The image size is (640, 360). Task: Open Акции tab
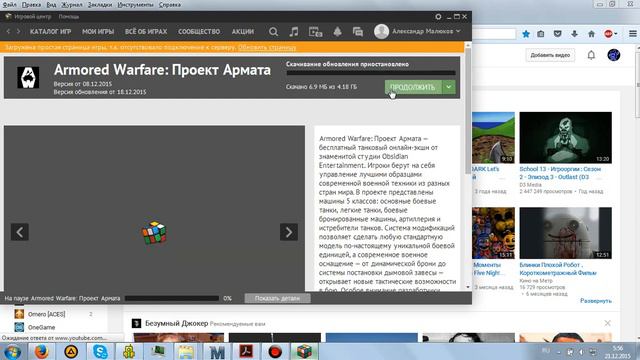coord(243,31)
